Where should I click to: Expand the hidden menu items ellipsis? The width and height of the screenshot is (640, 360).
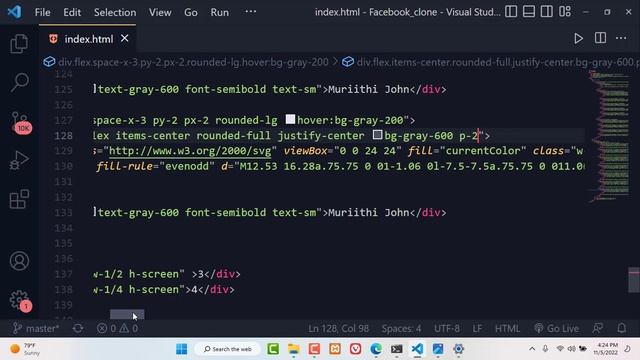251,12
